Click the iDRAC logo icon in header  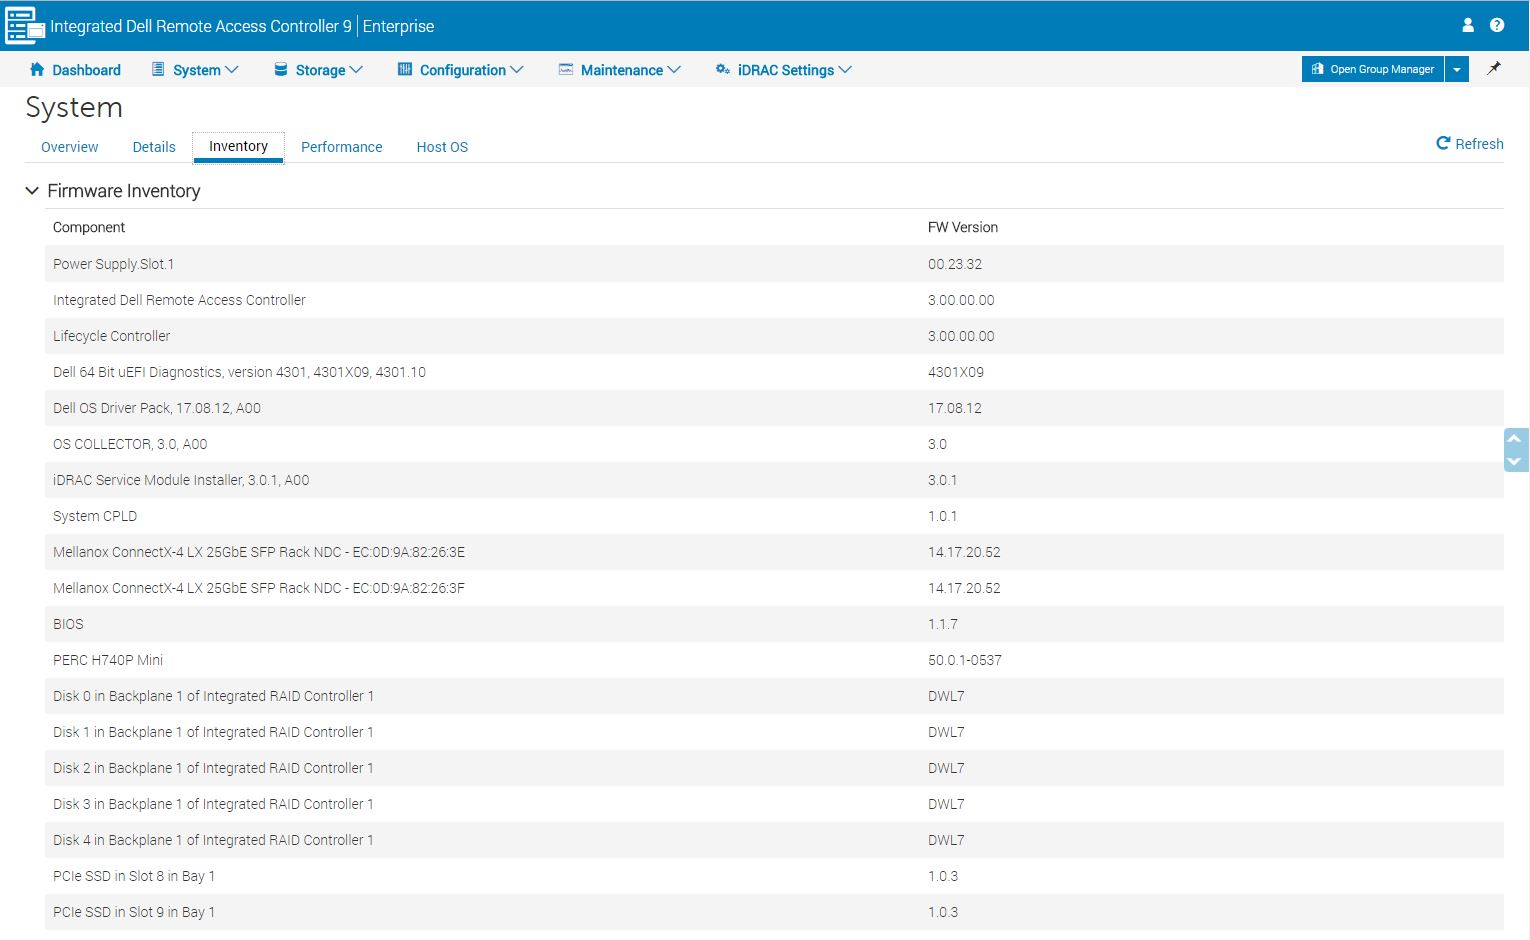click(24, 26)
